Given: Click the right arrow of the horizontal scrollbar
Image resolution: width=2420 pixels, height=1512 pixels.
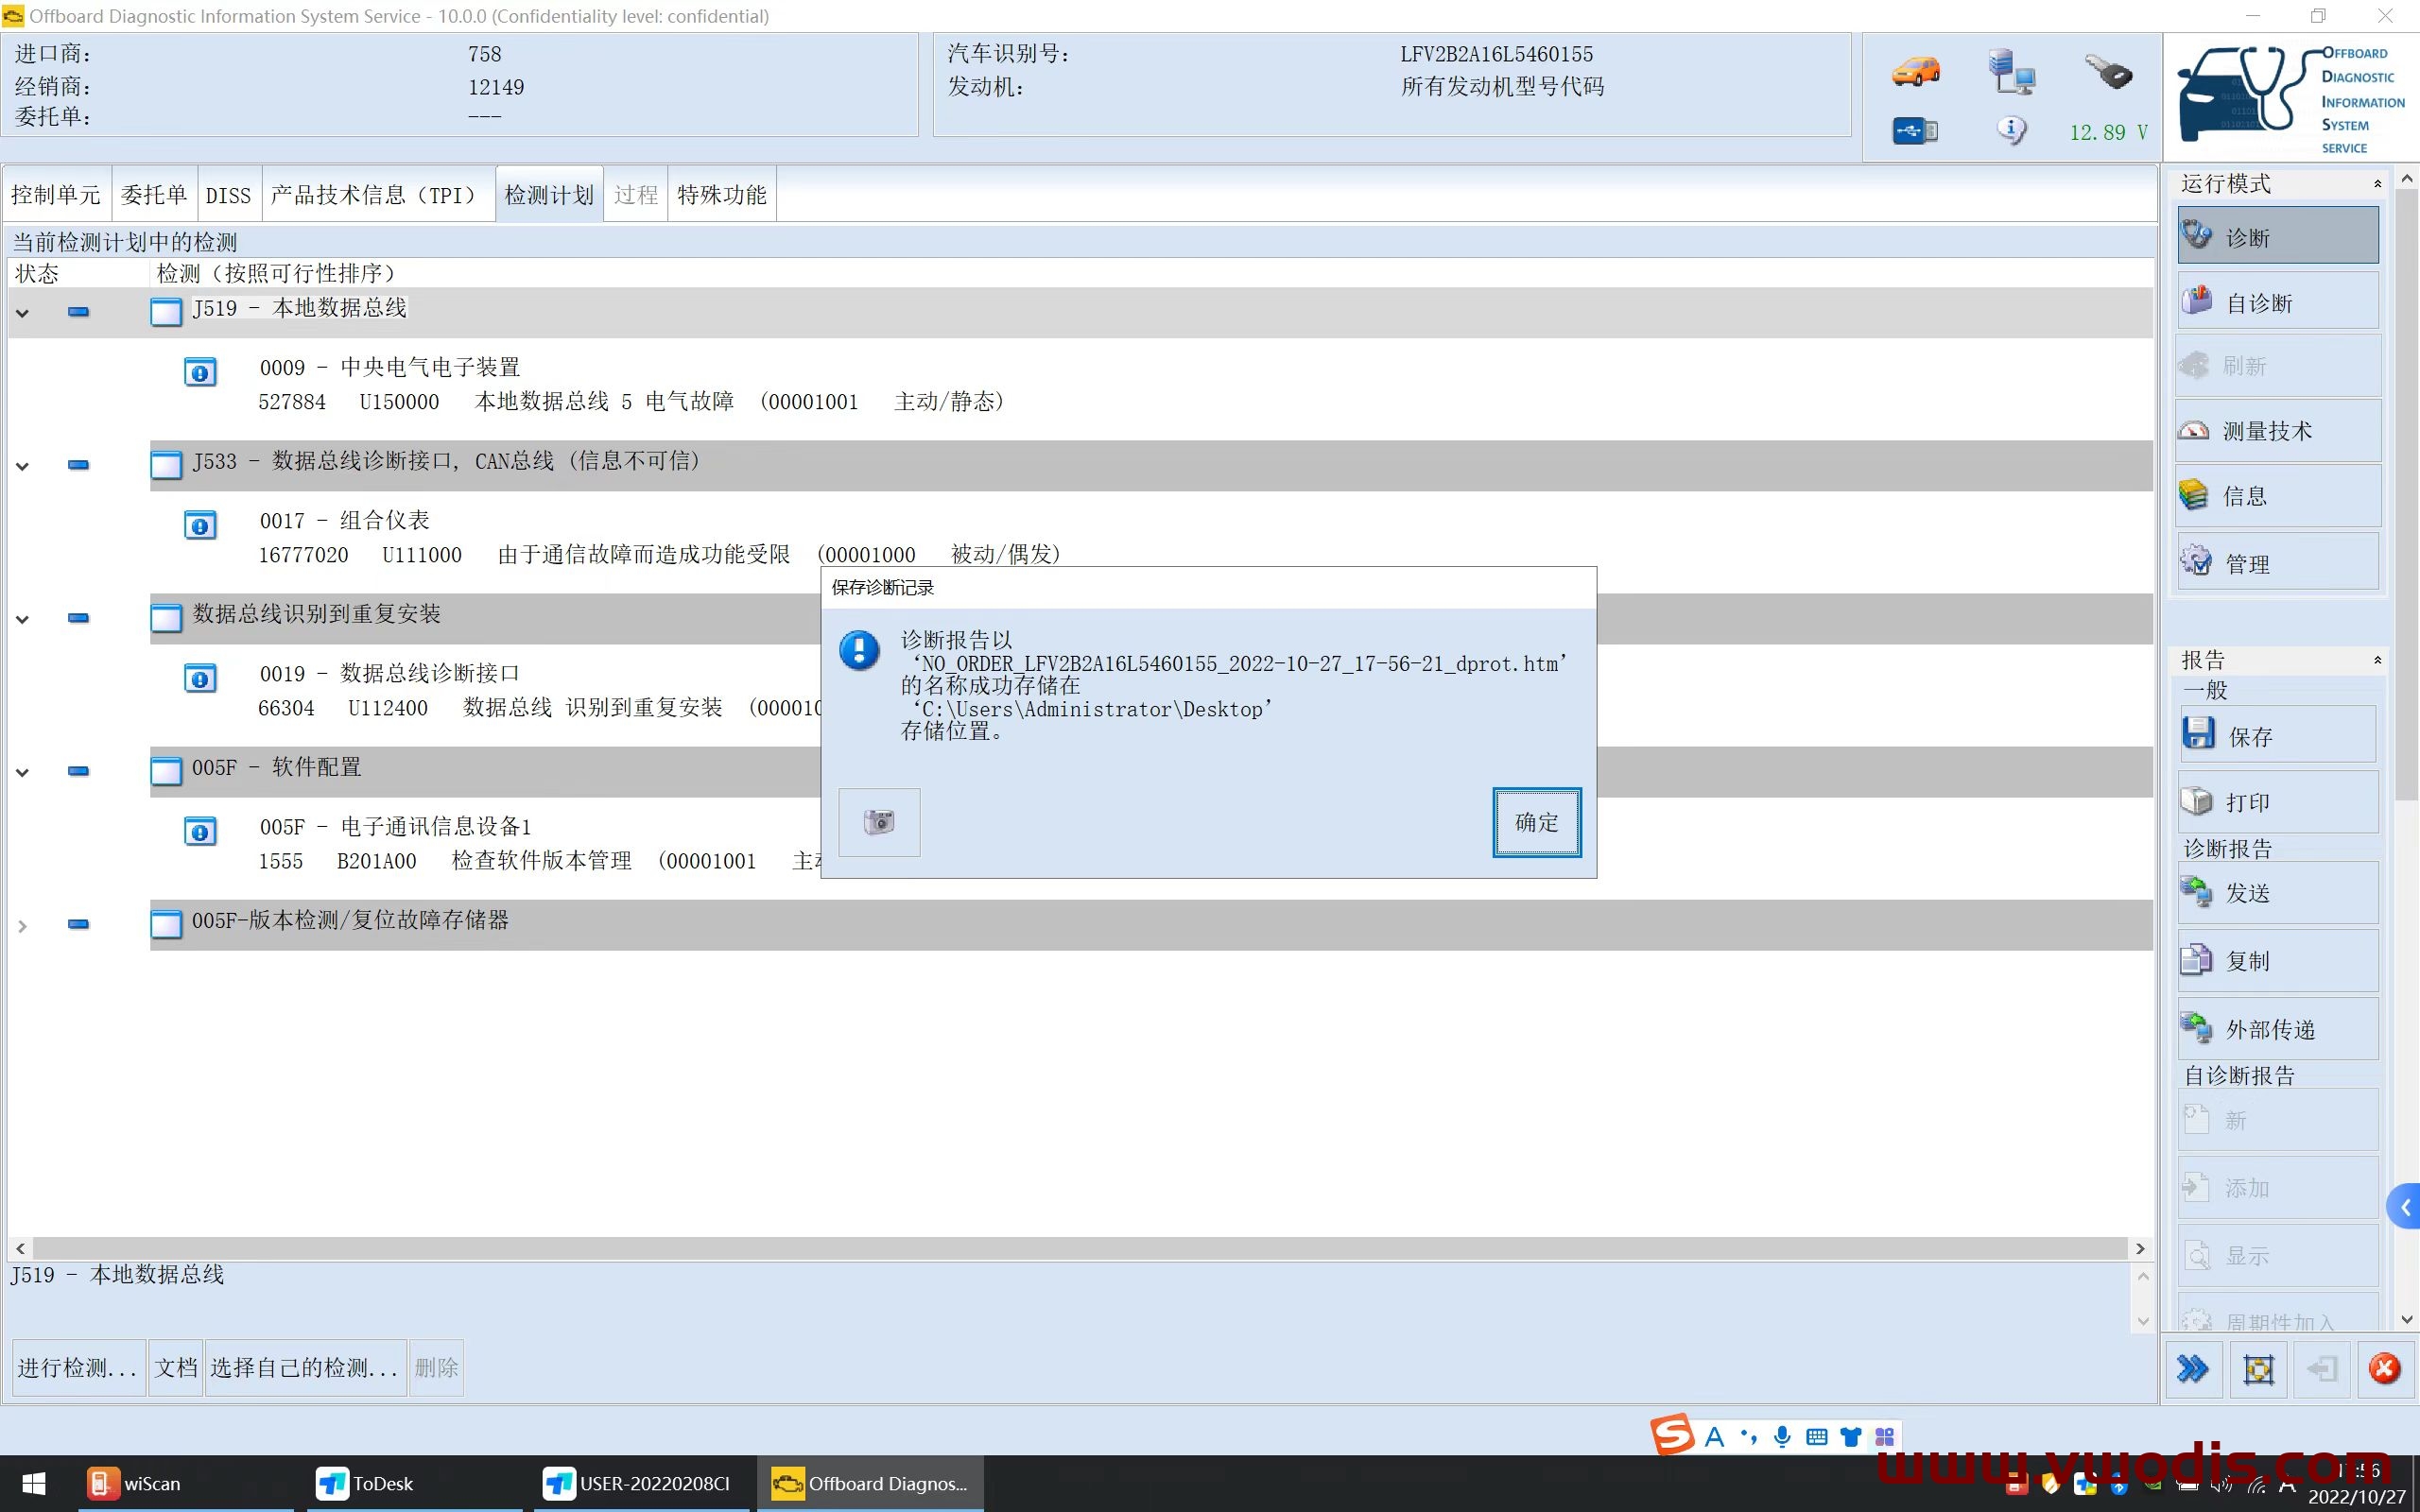Looking at the screenshot, I should click(2141, 1247).
